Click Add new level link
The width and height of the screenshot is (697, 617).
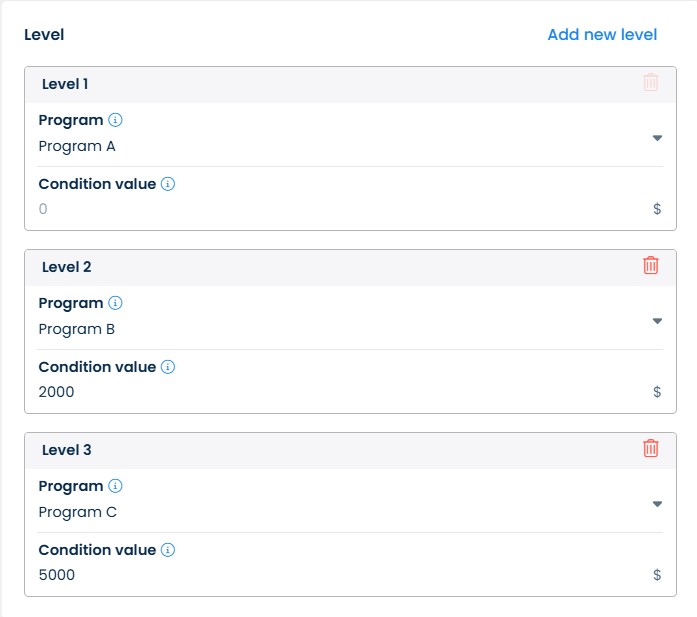point(602,35)
